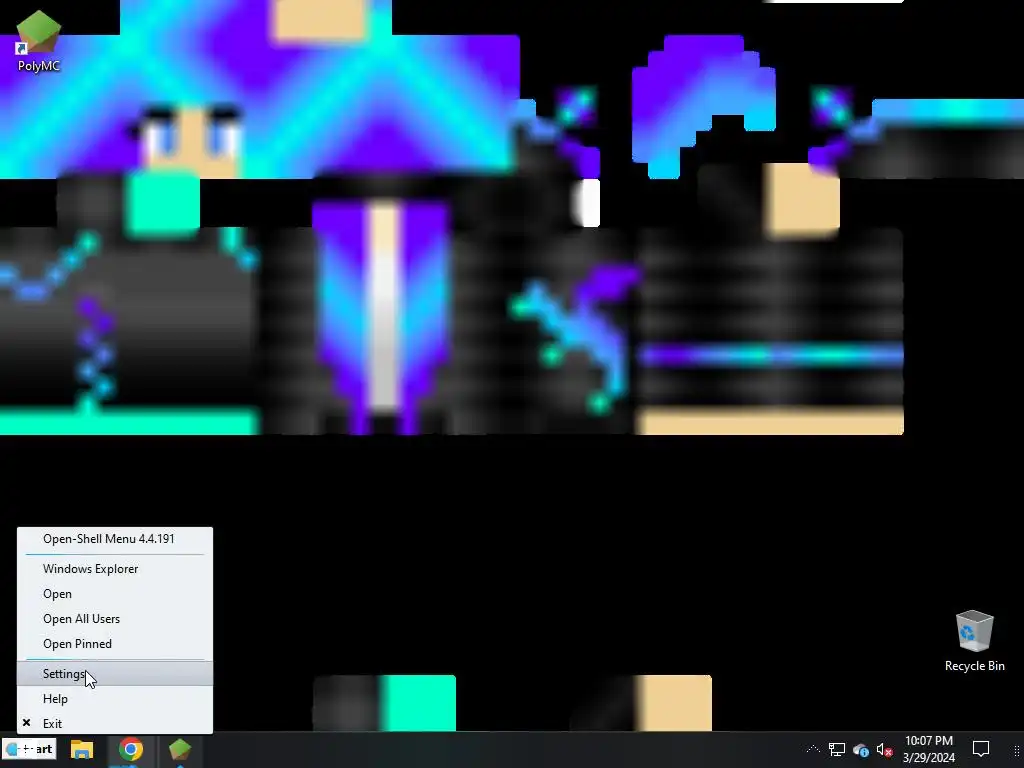Select Open All Users menu entry
1024x768 pixels.
115,619
